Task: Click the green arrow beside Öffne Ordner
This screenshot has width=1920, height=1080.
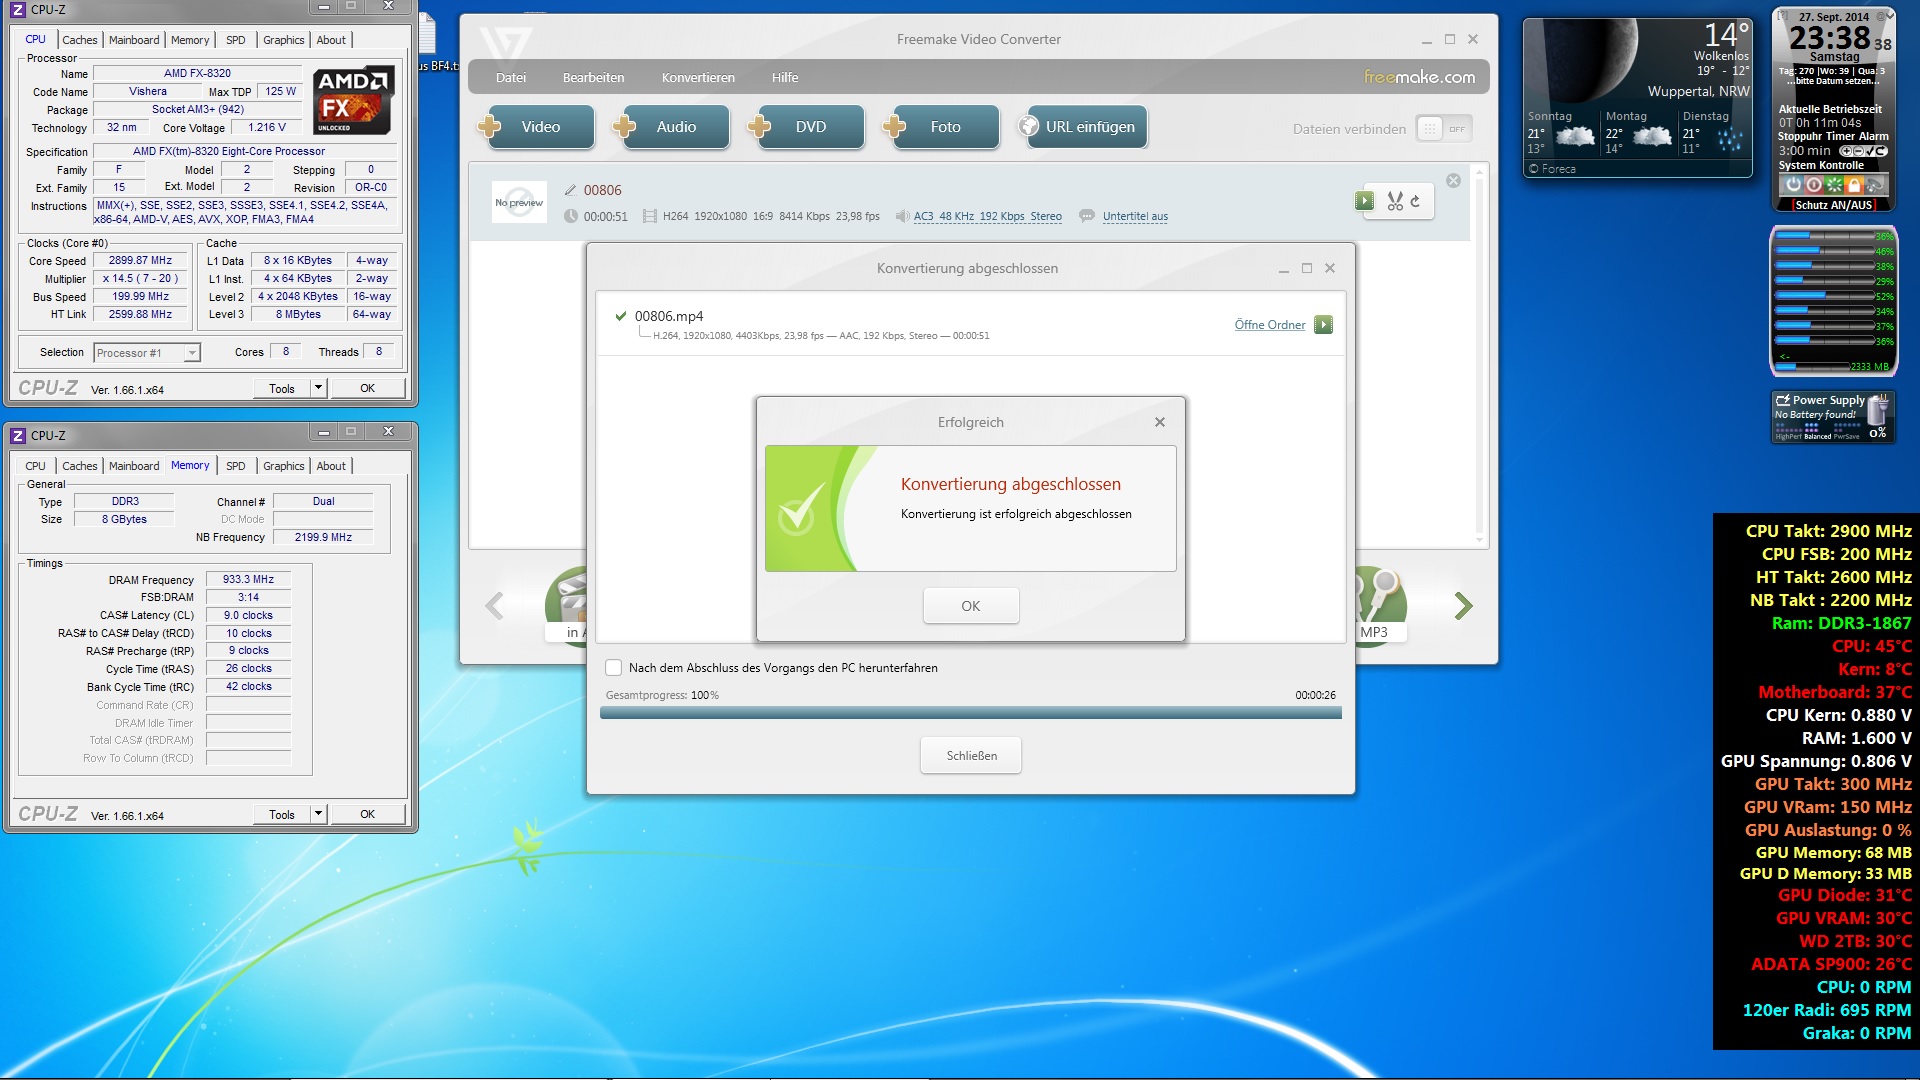Action: 1323,325
